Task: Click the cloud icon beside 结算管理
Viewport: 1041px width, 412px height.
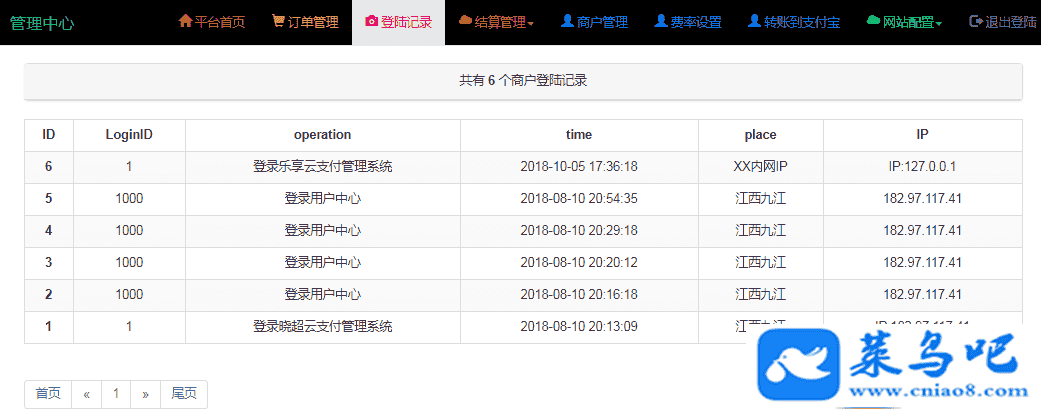Action: pos(465,21)
